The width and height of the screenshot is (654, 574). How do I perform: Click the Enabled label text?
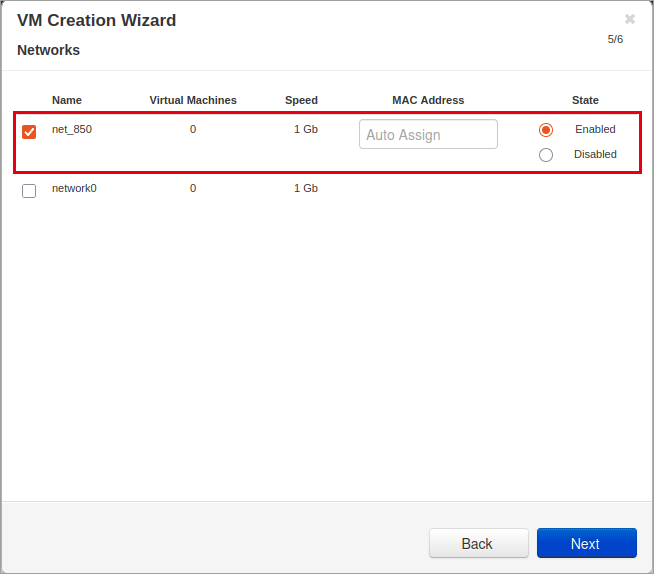(595, 129)
